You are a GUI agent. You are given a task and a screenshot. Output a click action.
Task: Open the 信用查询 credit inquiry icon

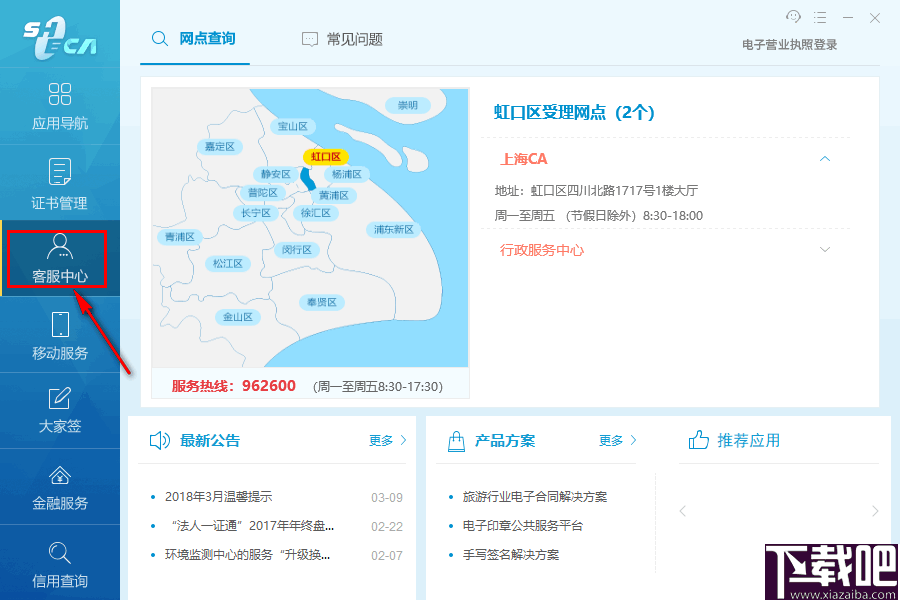tap(60, 562)
